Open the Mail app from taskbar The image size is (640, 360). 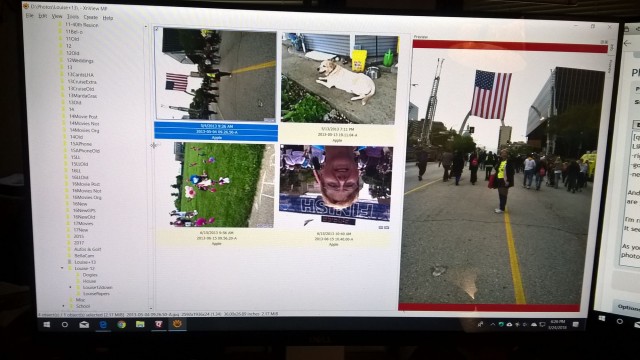tap(84, 324)
